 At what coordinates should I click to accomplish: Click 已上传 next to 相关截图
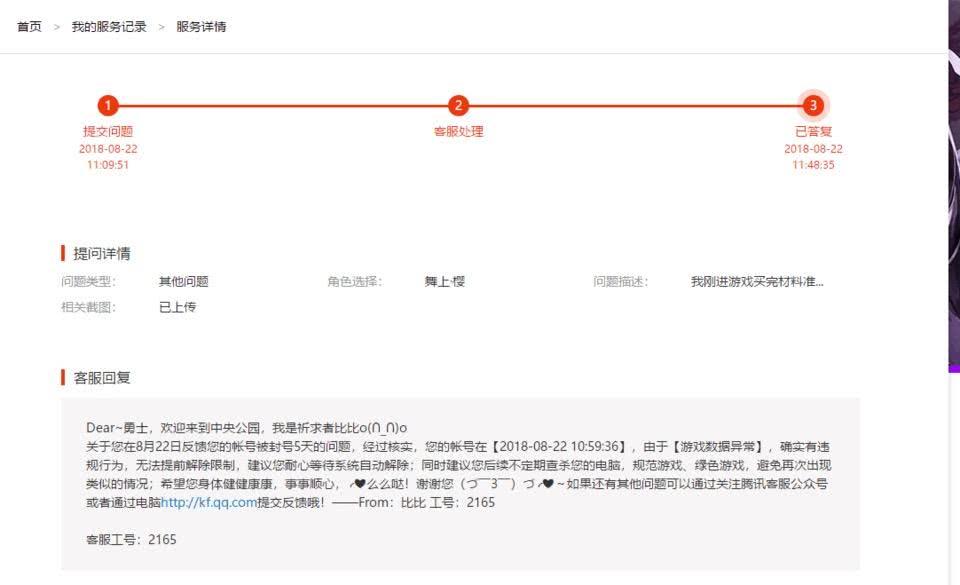(x=177, y=307)
